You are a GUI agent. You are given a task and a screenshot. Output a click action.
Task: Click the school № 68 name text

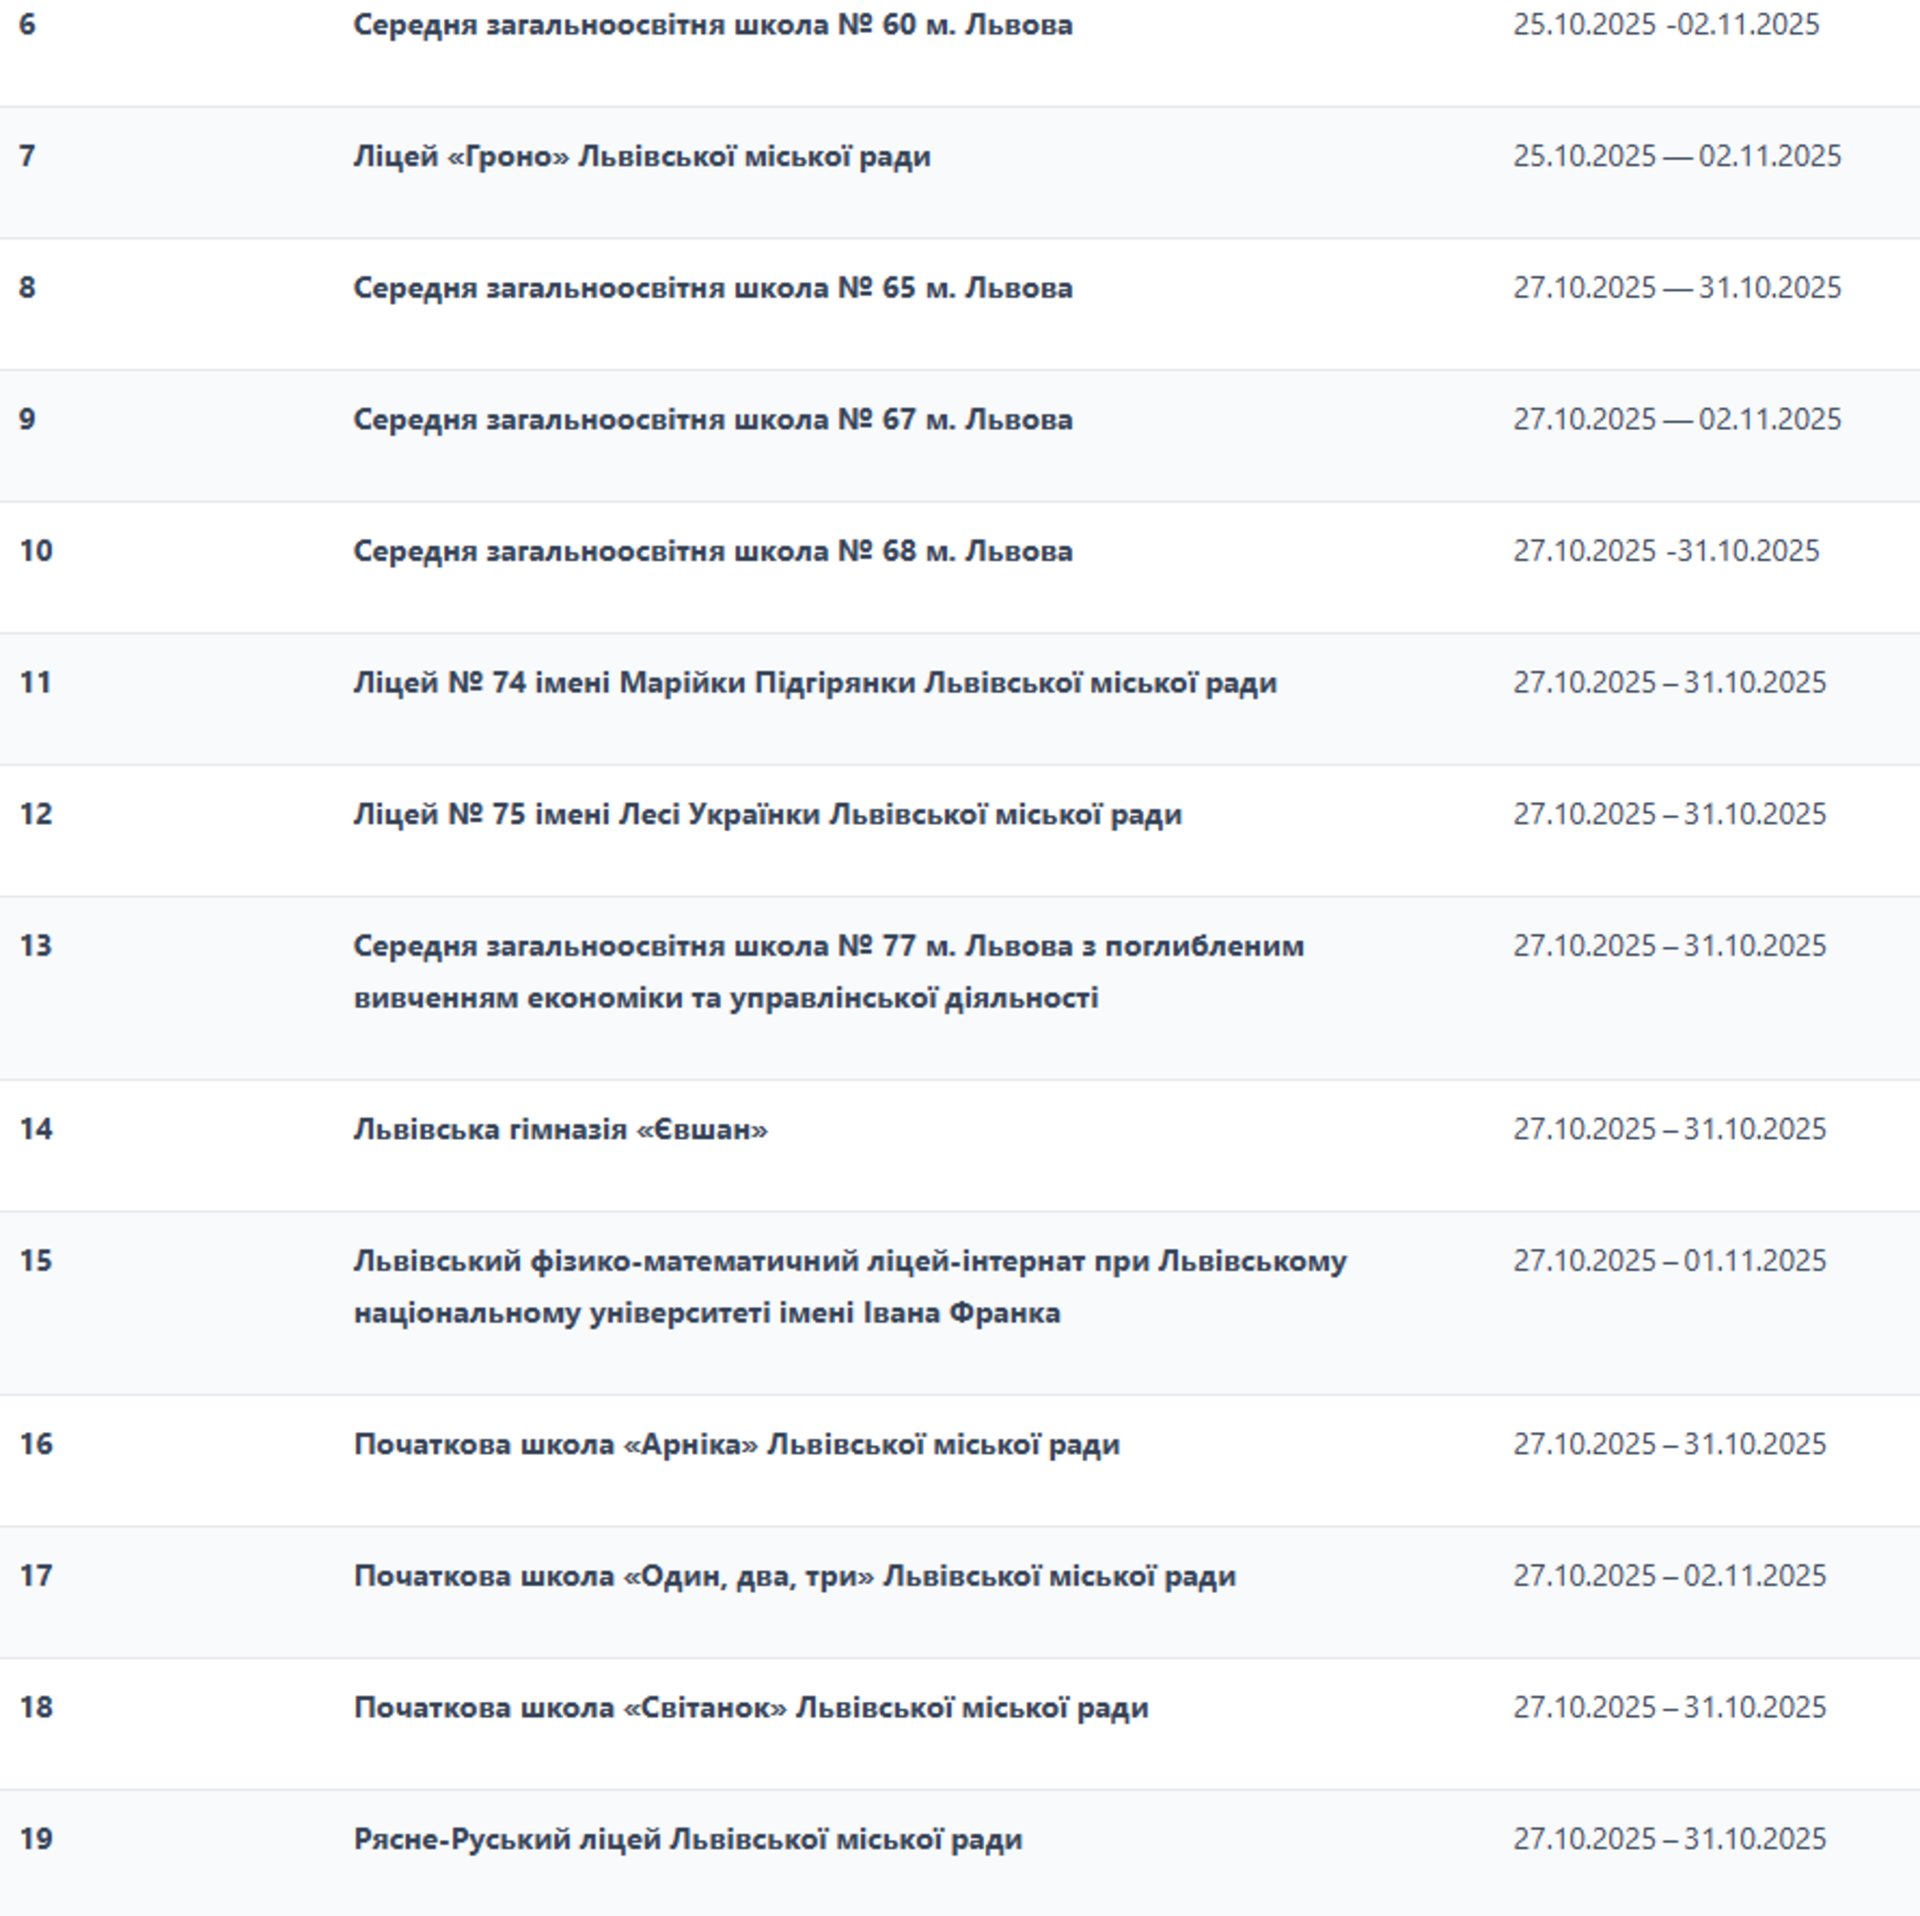point(712,551)
